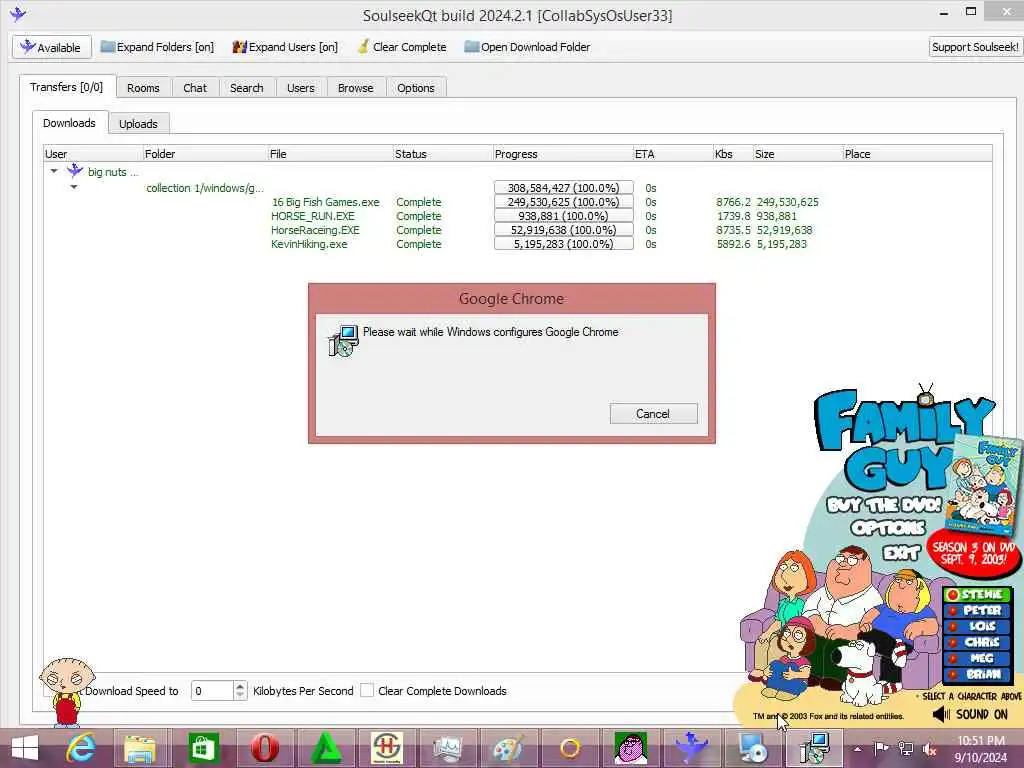Sort by the Status column header

(x=443, y=154)
